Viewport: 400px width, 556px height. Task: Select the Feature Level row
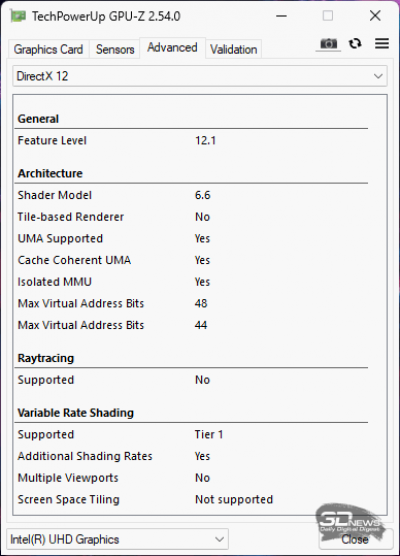191,140
